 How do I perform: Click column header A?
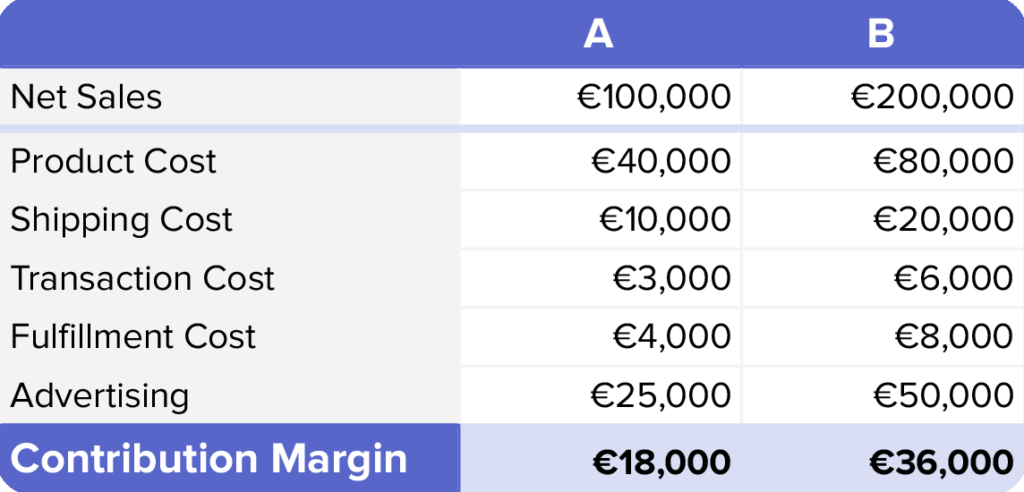click(598, 34)
